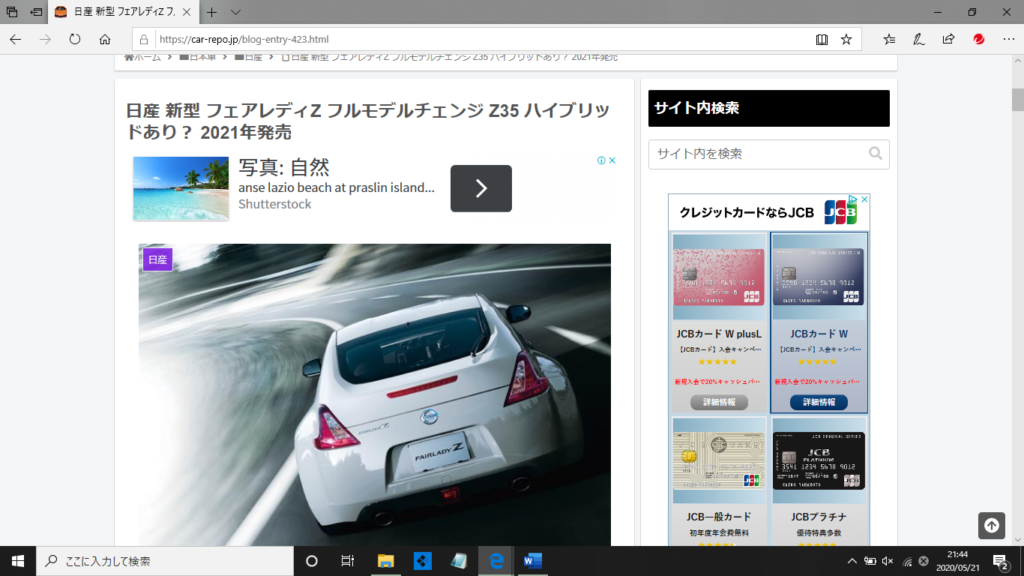Select the JCBカード W plusL card image
This screenshot has width=1024, height=576.
tap(719, 277)
